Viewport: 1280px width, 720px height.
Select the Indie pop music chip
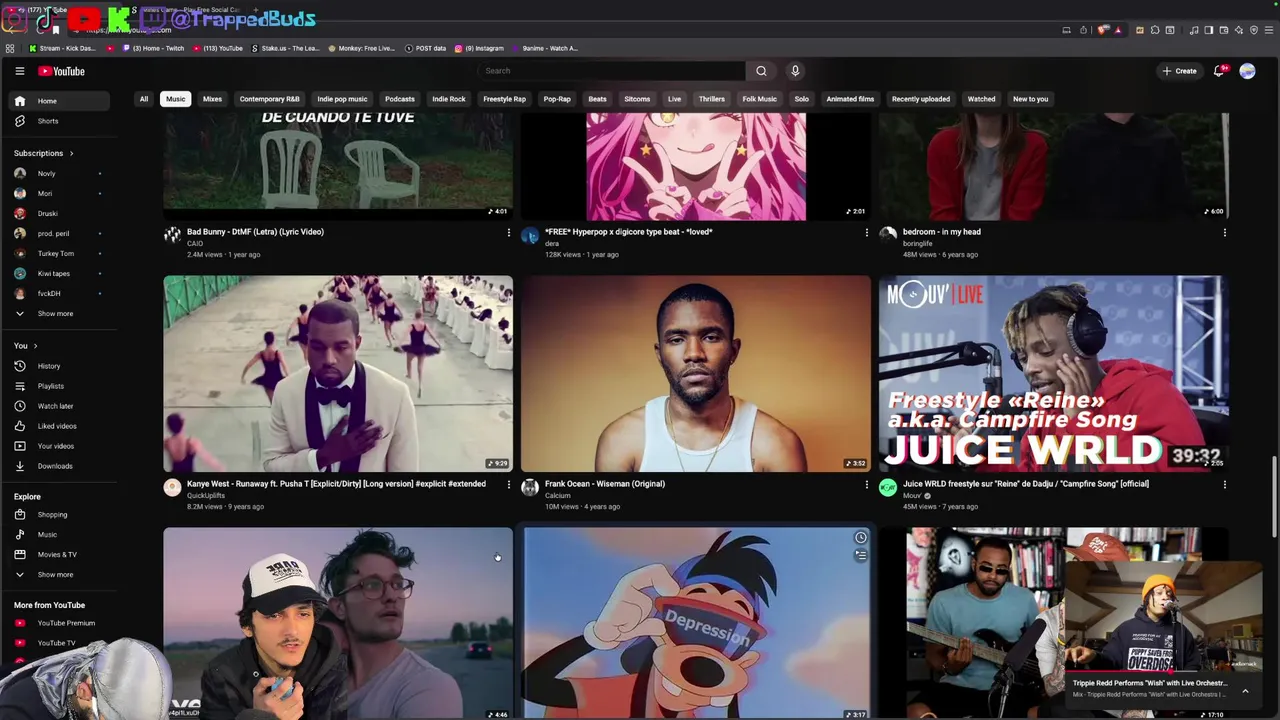coord(342,99)
